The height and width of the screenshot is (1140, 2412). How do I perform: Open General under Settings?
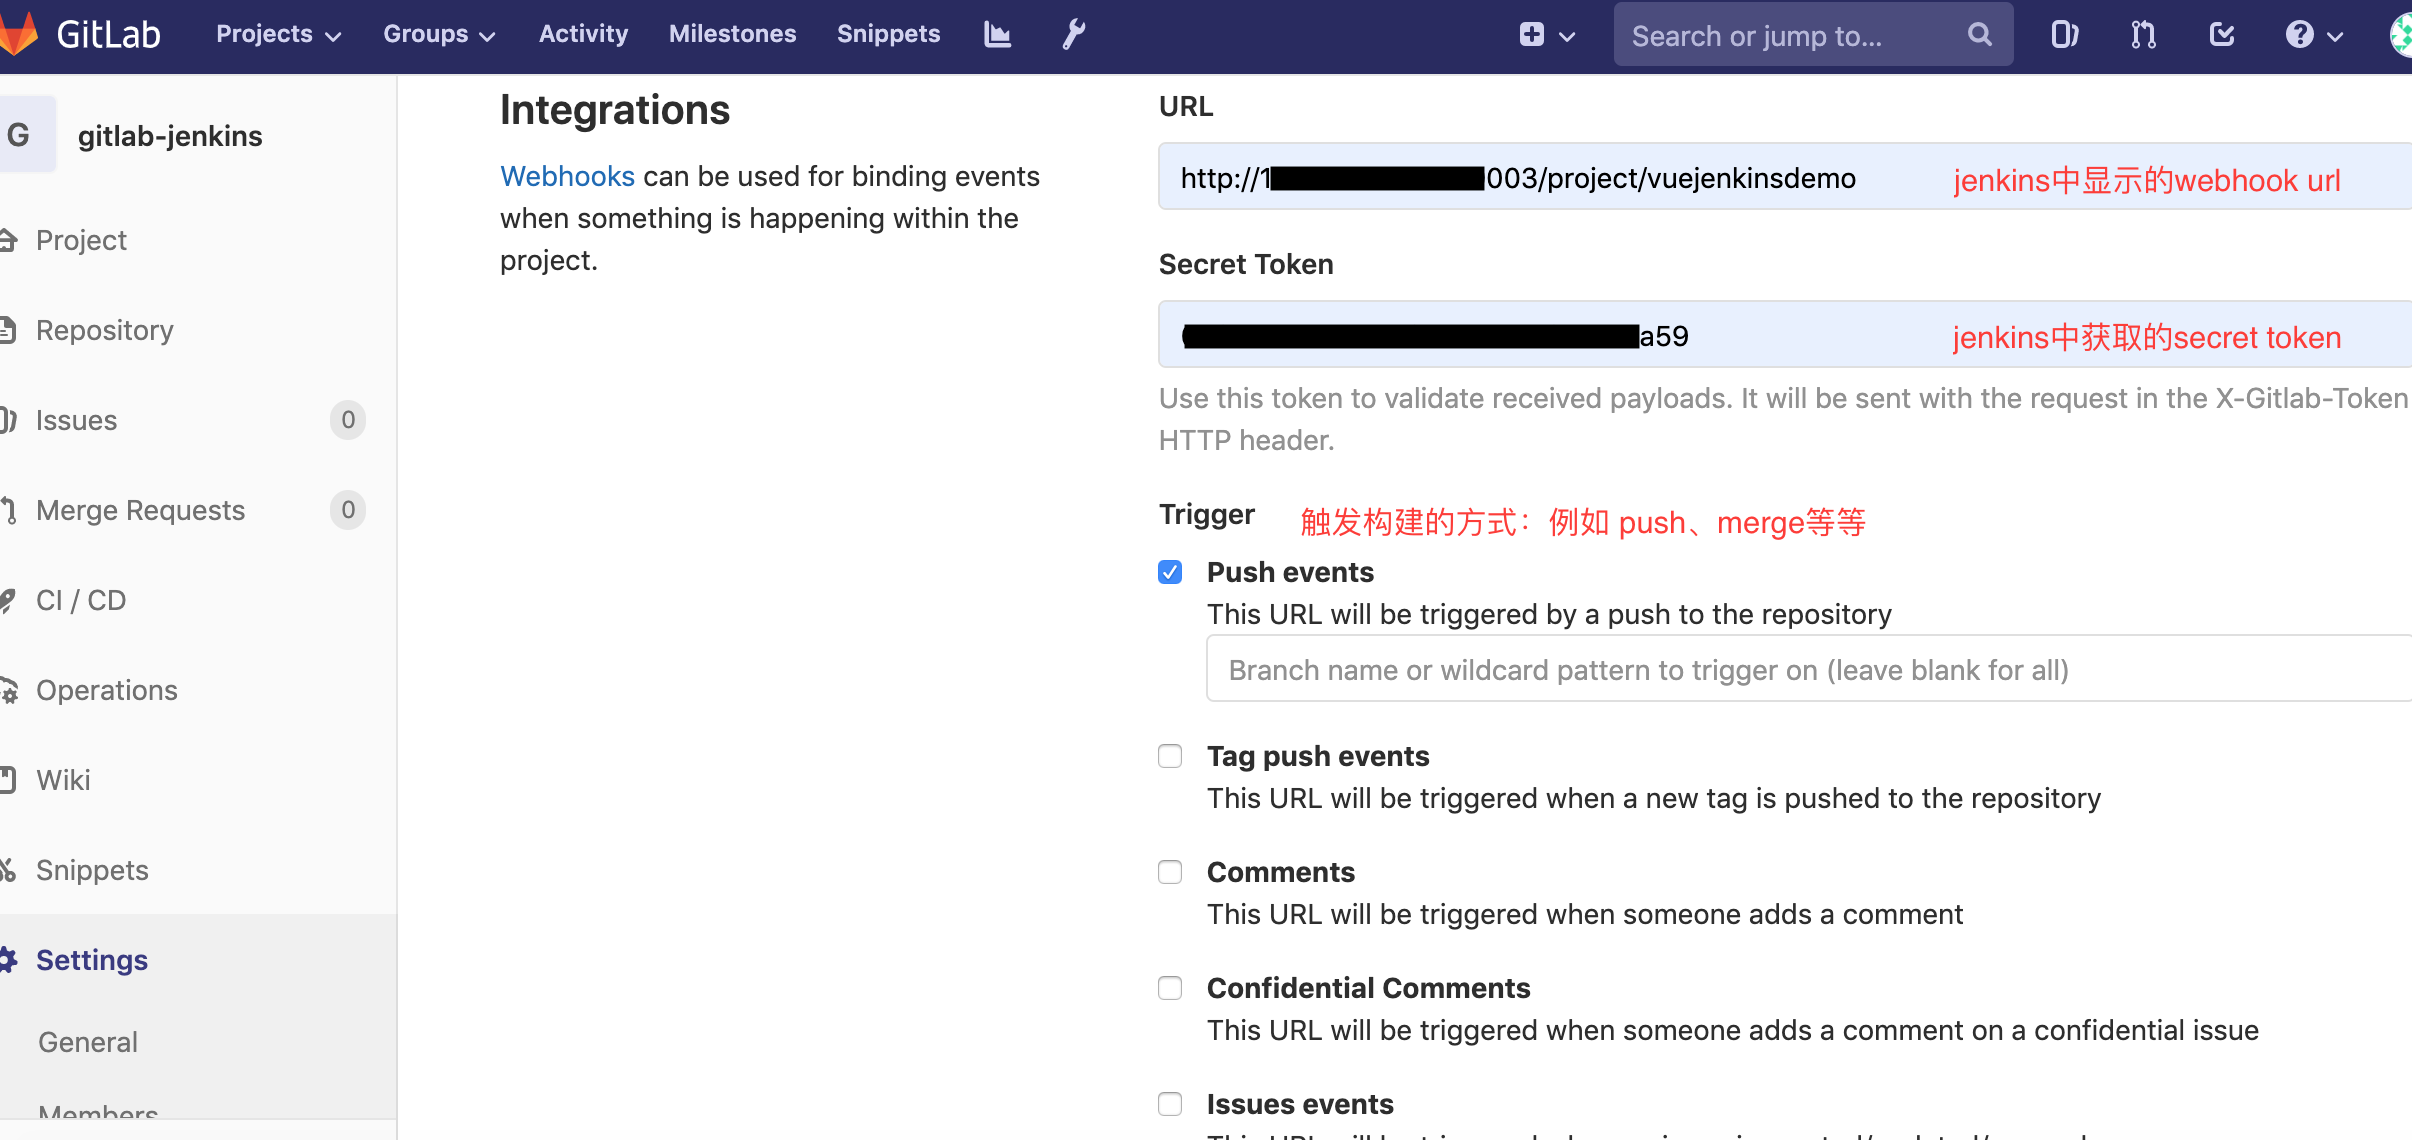click(x=88, y=1041)
